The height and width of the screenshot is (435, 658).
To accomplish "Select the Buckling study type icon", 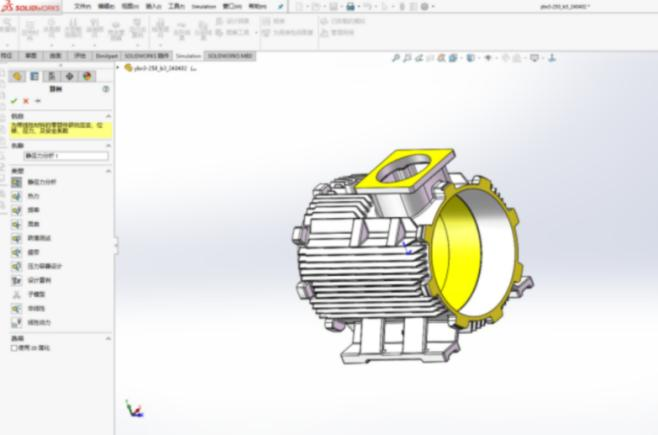I will point(16,224).
